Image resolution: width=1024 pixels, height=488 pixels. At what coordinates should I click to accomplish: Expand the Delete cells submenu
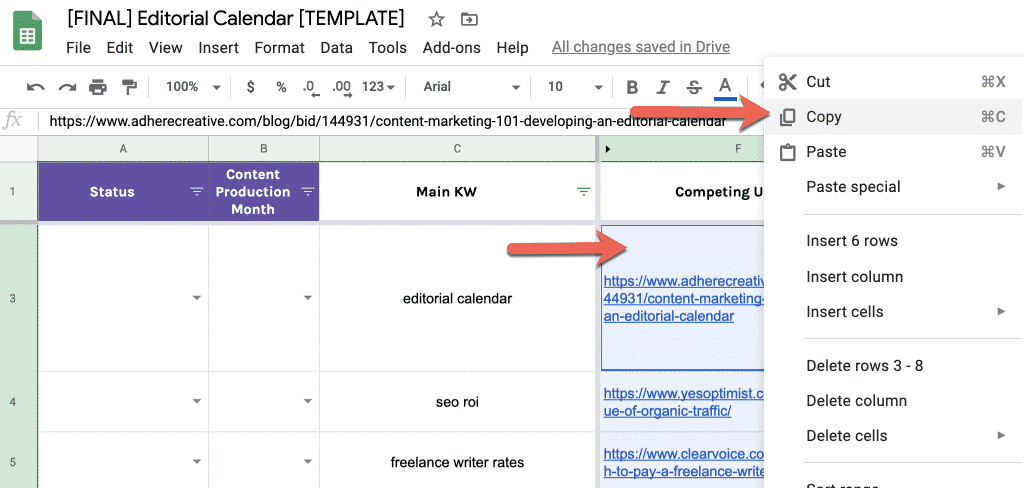point(893,436)
